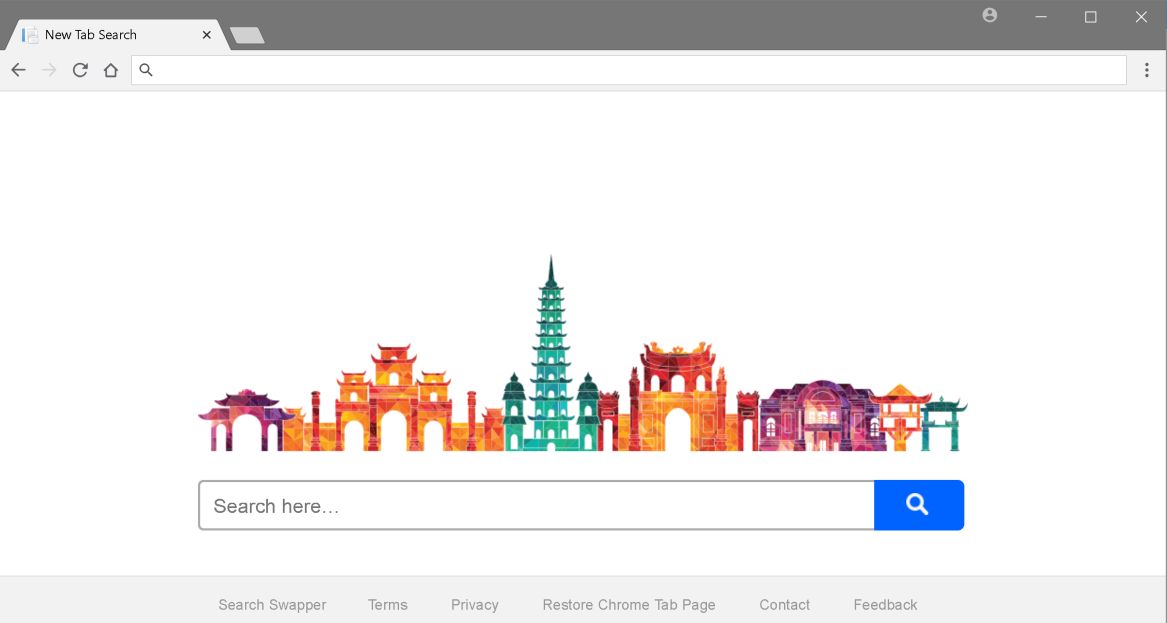Click into the Search here… field
This screenshot has width=1167, height=623.
(536, 505)
